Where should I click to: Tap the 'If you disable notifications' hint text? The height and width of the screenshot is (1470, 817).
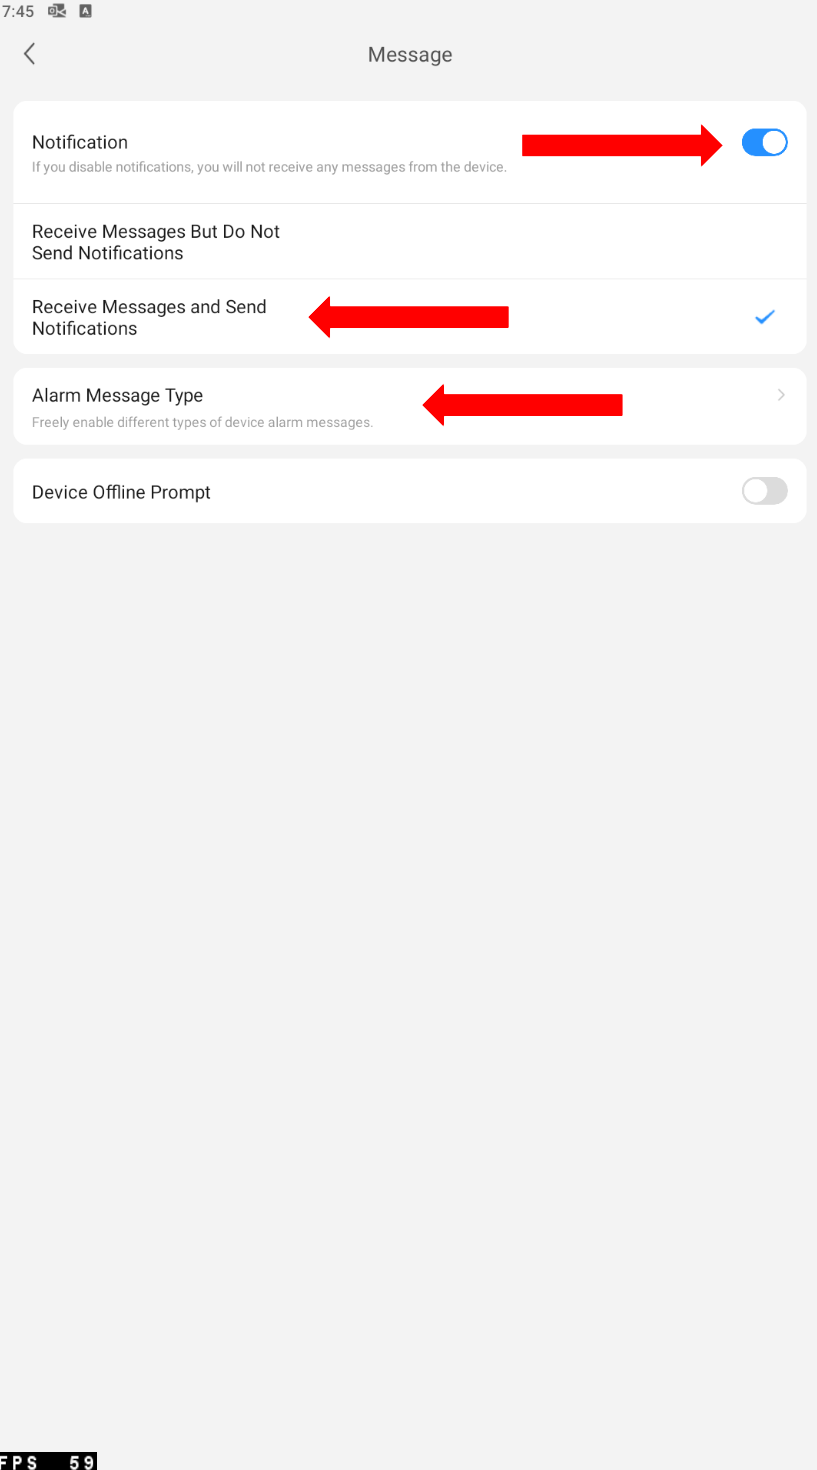(269, 167)
